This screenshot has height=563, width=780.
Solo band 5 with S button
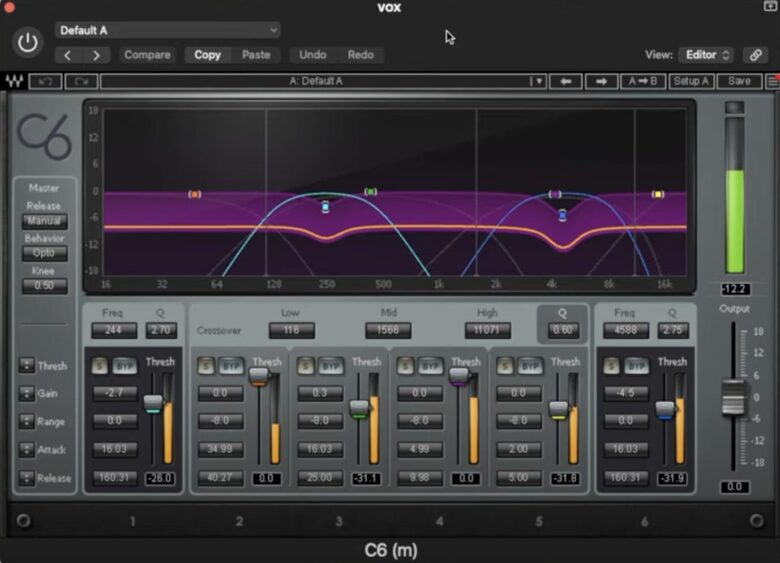(x=504, y=366)
